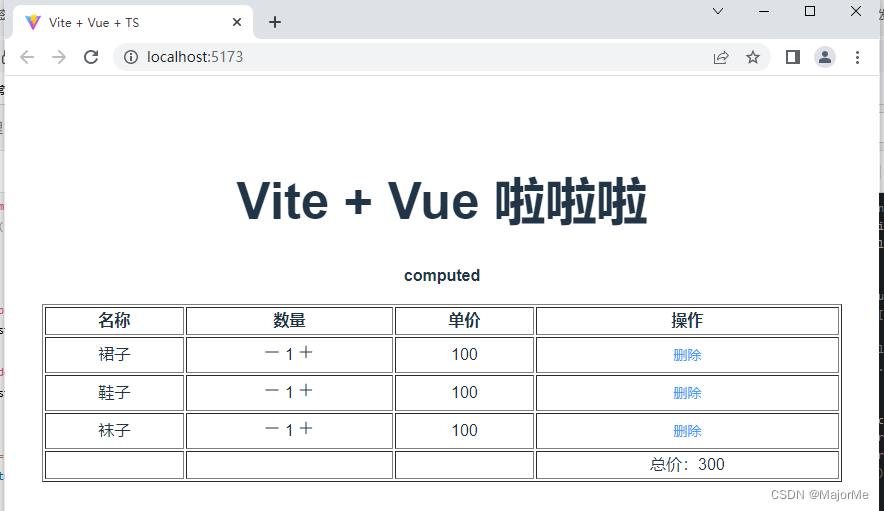Click the 总价：300 total cell
The height and width of the screenshot is (511, 884).
(x=687, y=465)
